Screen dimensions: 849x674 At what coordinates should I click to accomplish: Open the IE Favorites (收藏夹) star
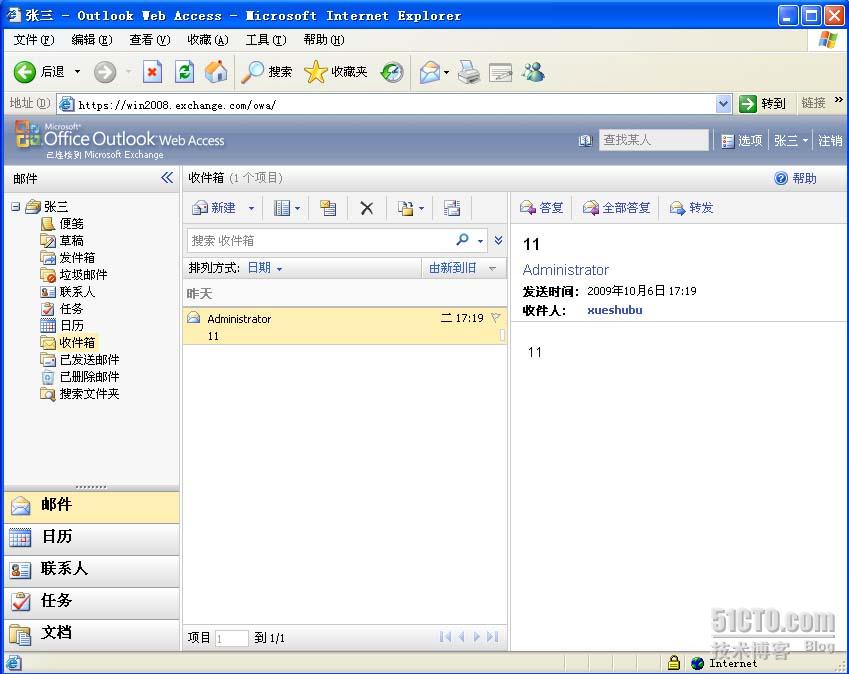point(336,71)
